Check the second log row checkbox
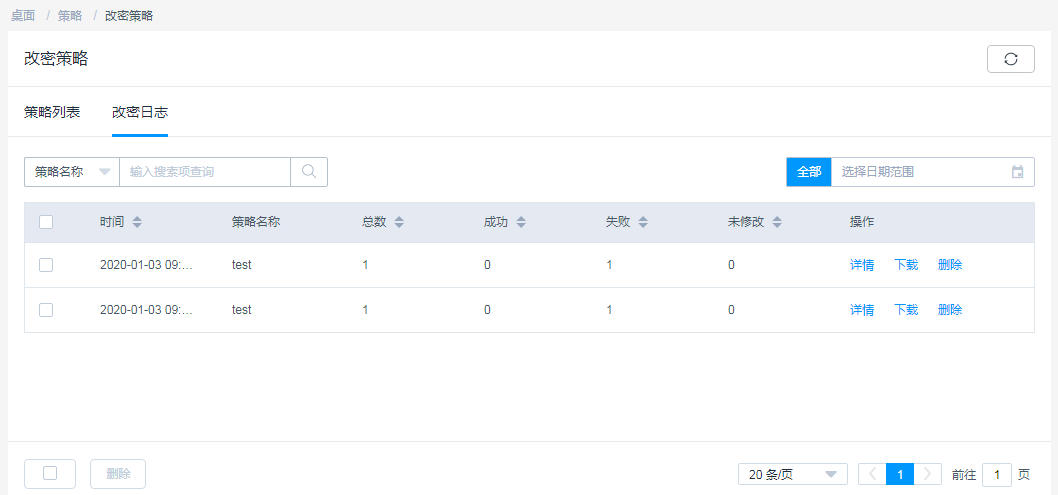Screen dimensions: 1058x495 click(46, 310)
